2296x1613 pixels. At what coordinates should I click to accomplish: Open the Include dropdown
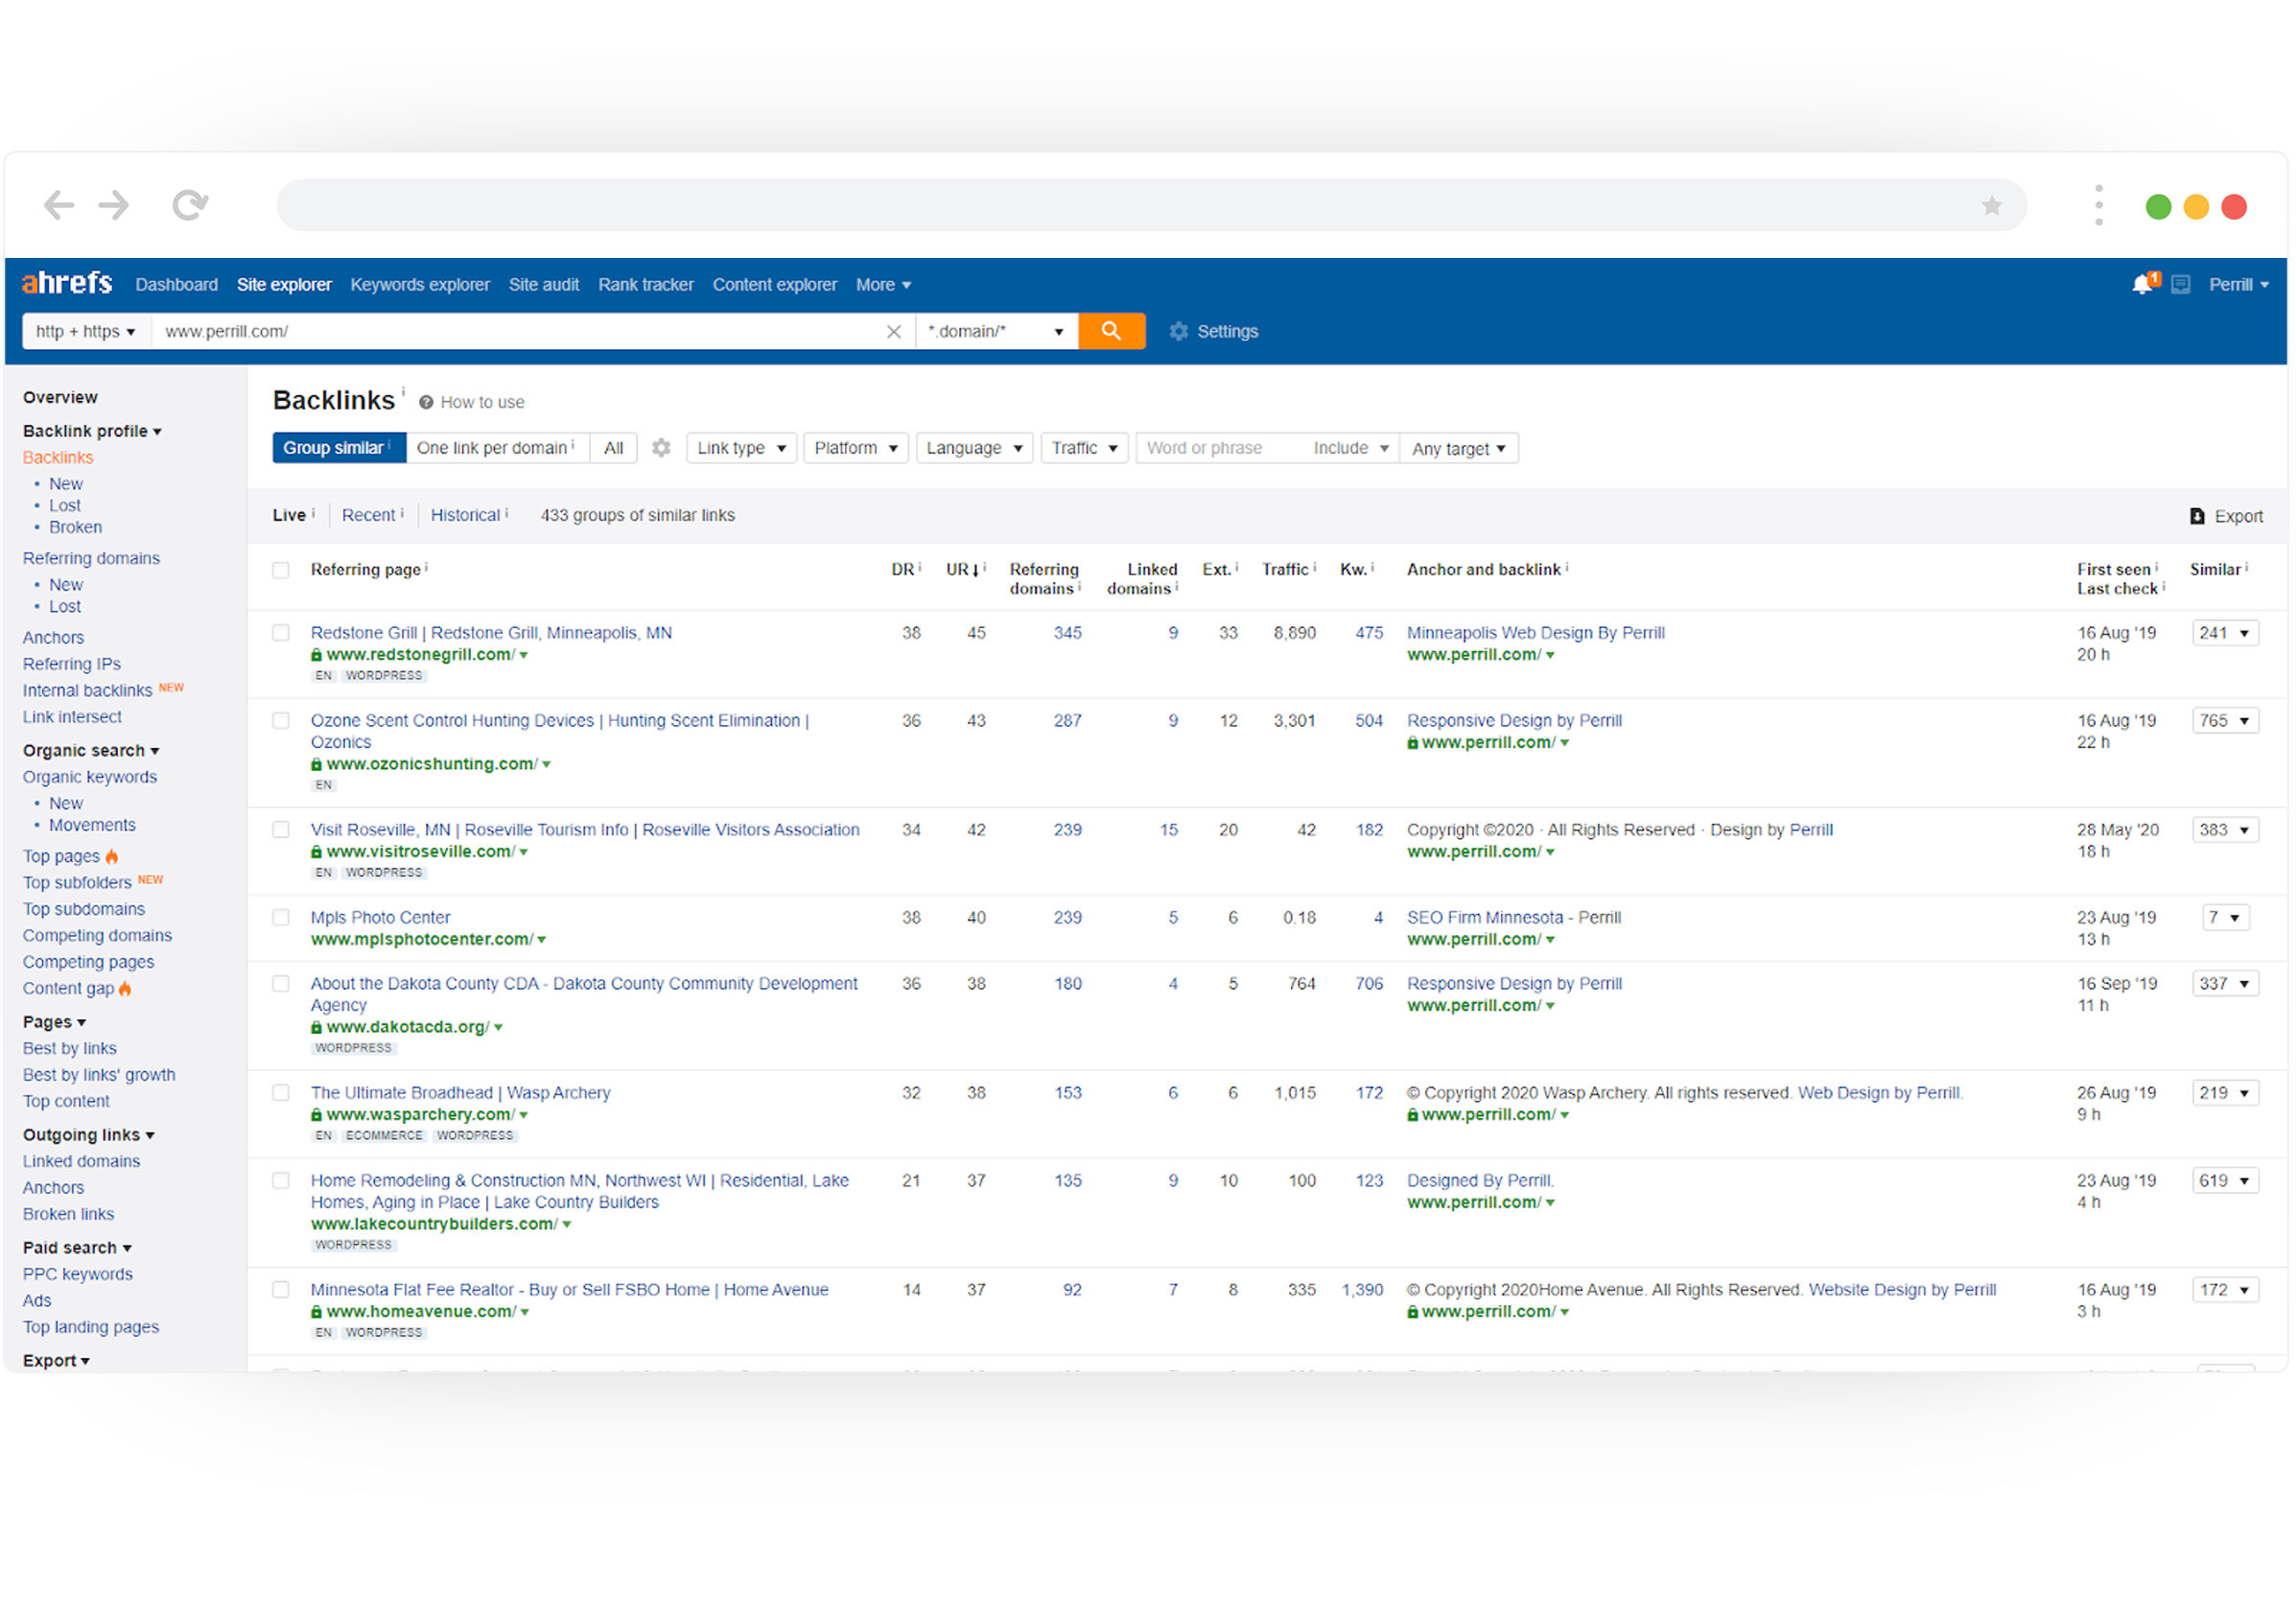click(x=1351, y=448)
